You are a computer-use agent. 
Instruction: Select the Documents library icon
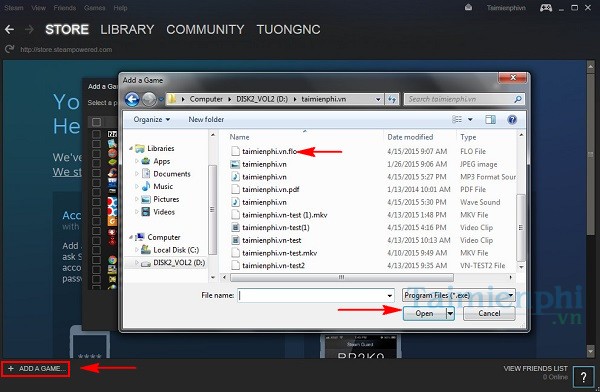(146, 174)
